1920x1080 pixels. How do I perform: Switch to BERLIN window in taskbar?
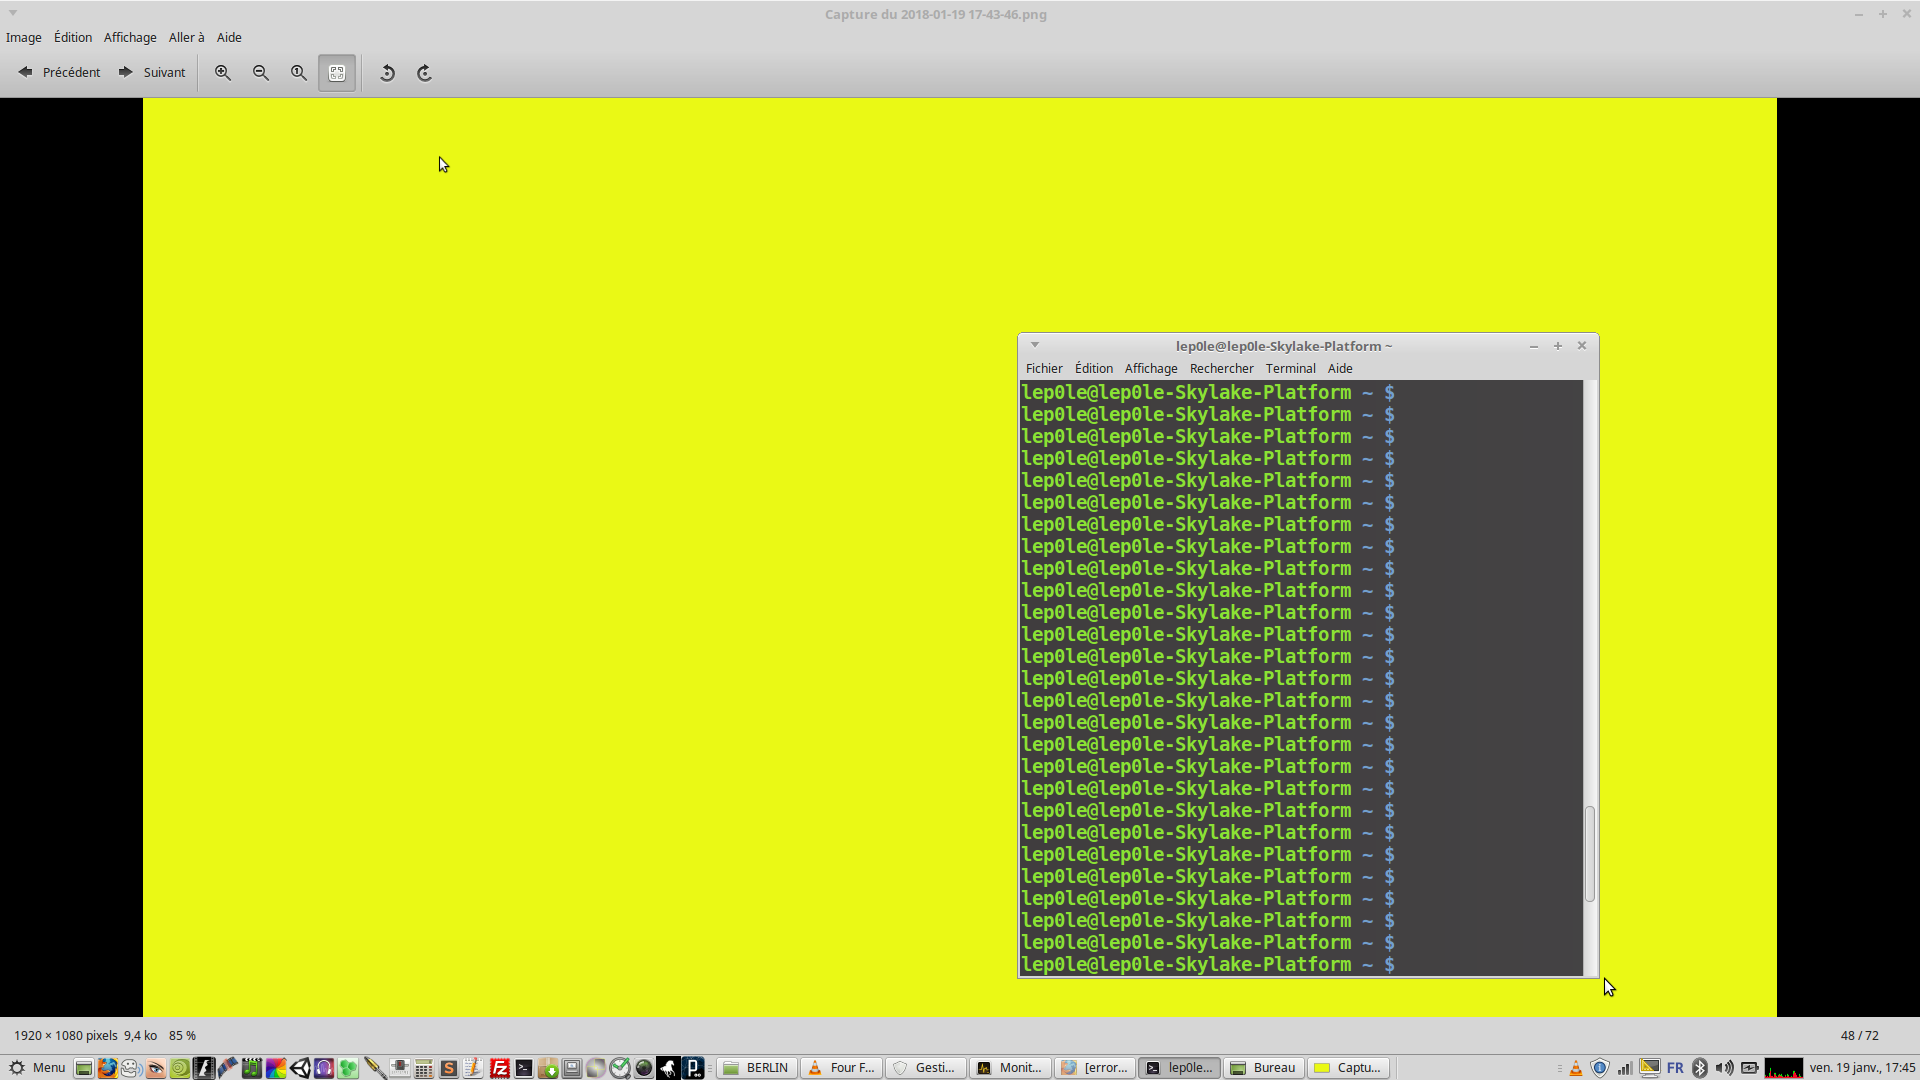[x=758, y=1068]
